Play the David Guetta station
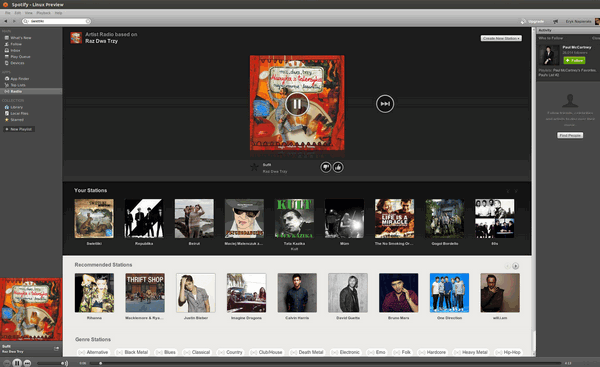The image size is (600, 367). (348, 293)
